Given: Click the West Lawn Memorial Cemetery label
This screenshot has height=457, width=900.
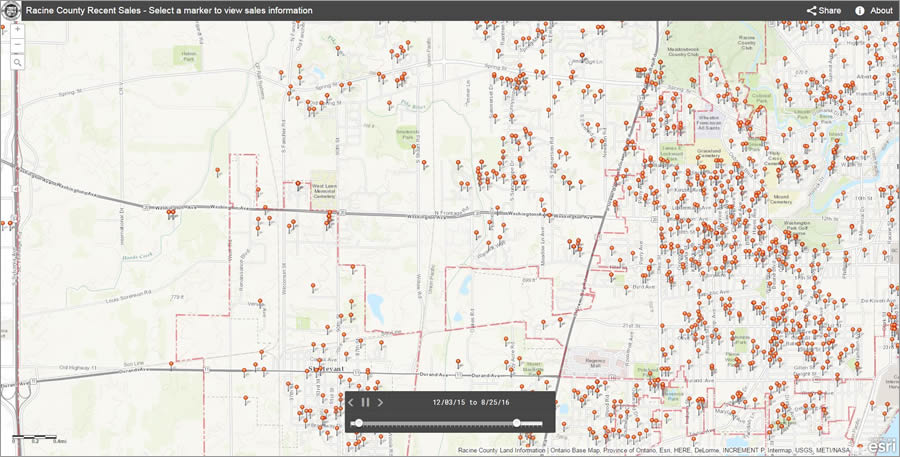Looking at the screenshot, I should click(324, 191).
